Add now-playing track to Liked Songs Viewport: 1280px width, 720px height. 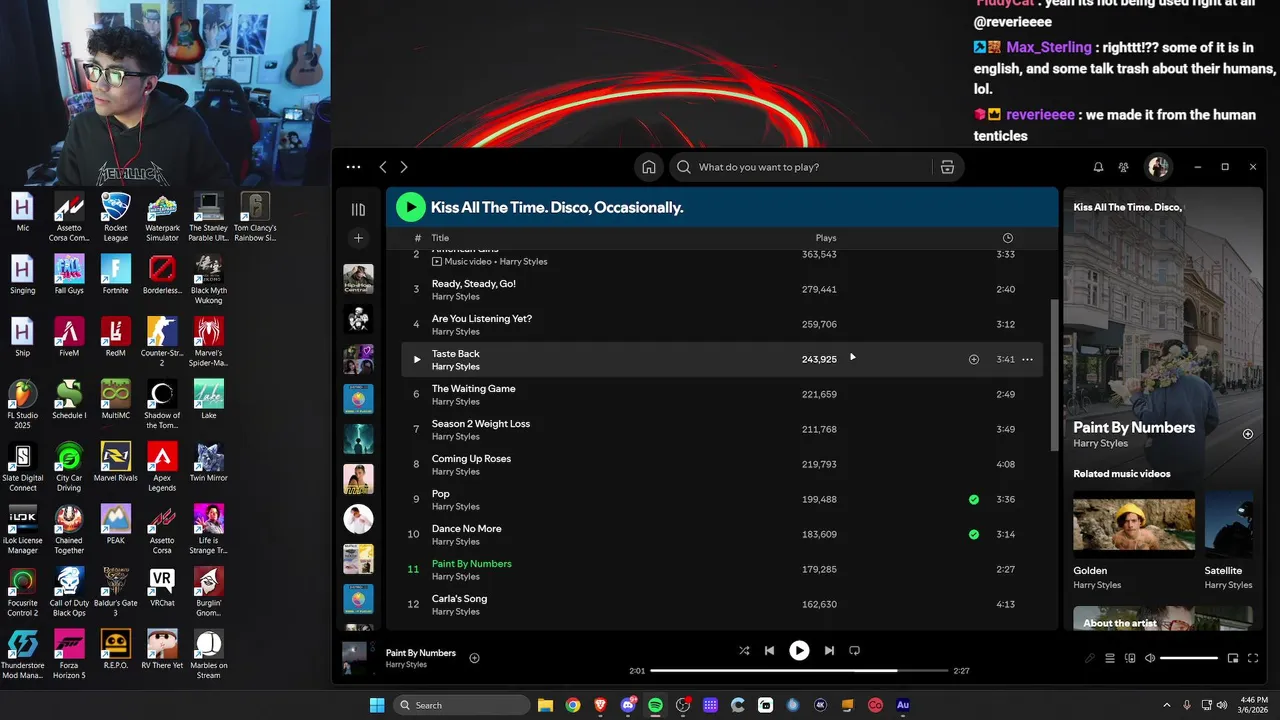[x=475, y=658]
